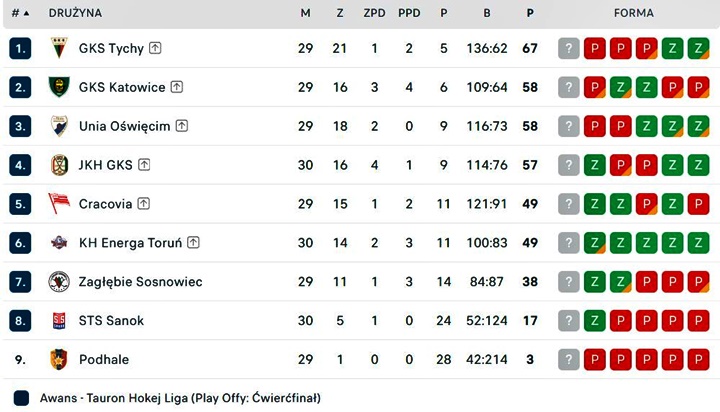Click the GKS Katowice club crest
This screenshot has width=720, height=412.
tap(59, 87)
